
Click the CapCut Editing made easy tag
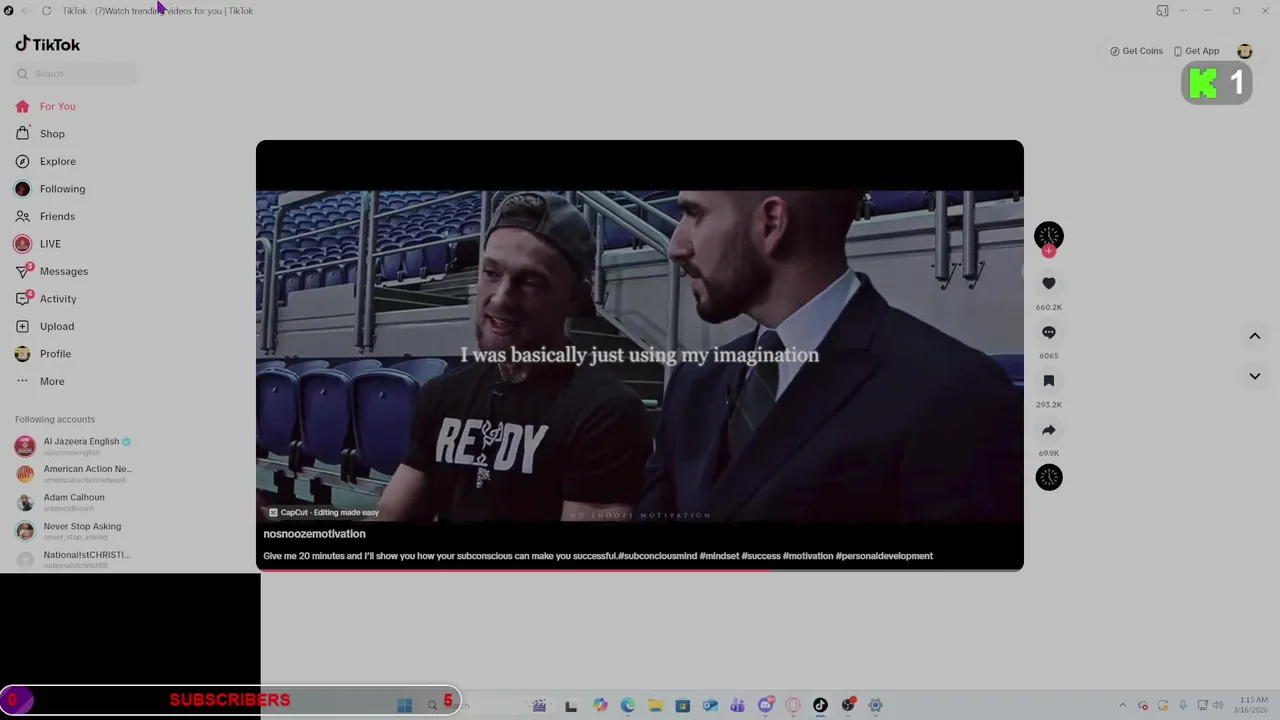click(x=323, y=512)
